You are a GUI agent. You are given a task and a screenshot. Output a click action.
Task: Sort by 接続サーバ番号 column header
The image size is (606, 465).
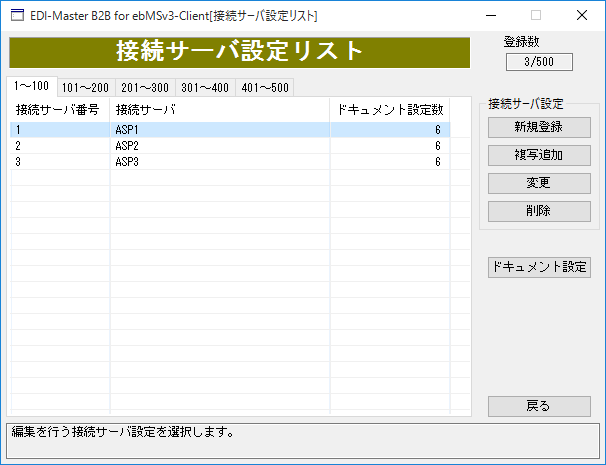pyautogui.click(x=58, y=108)
